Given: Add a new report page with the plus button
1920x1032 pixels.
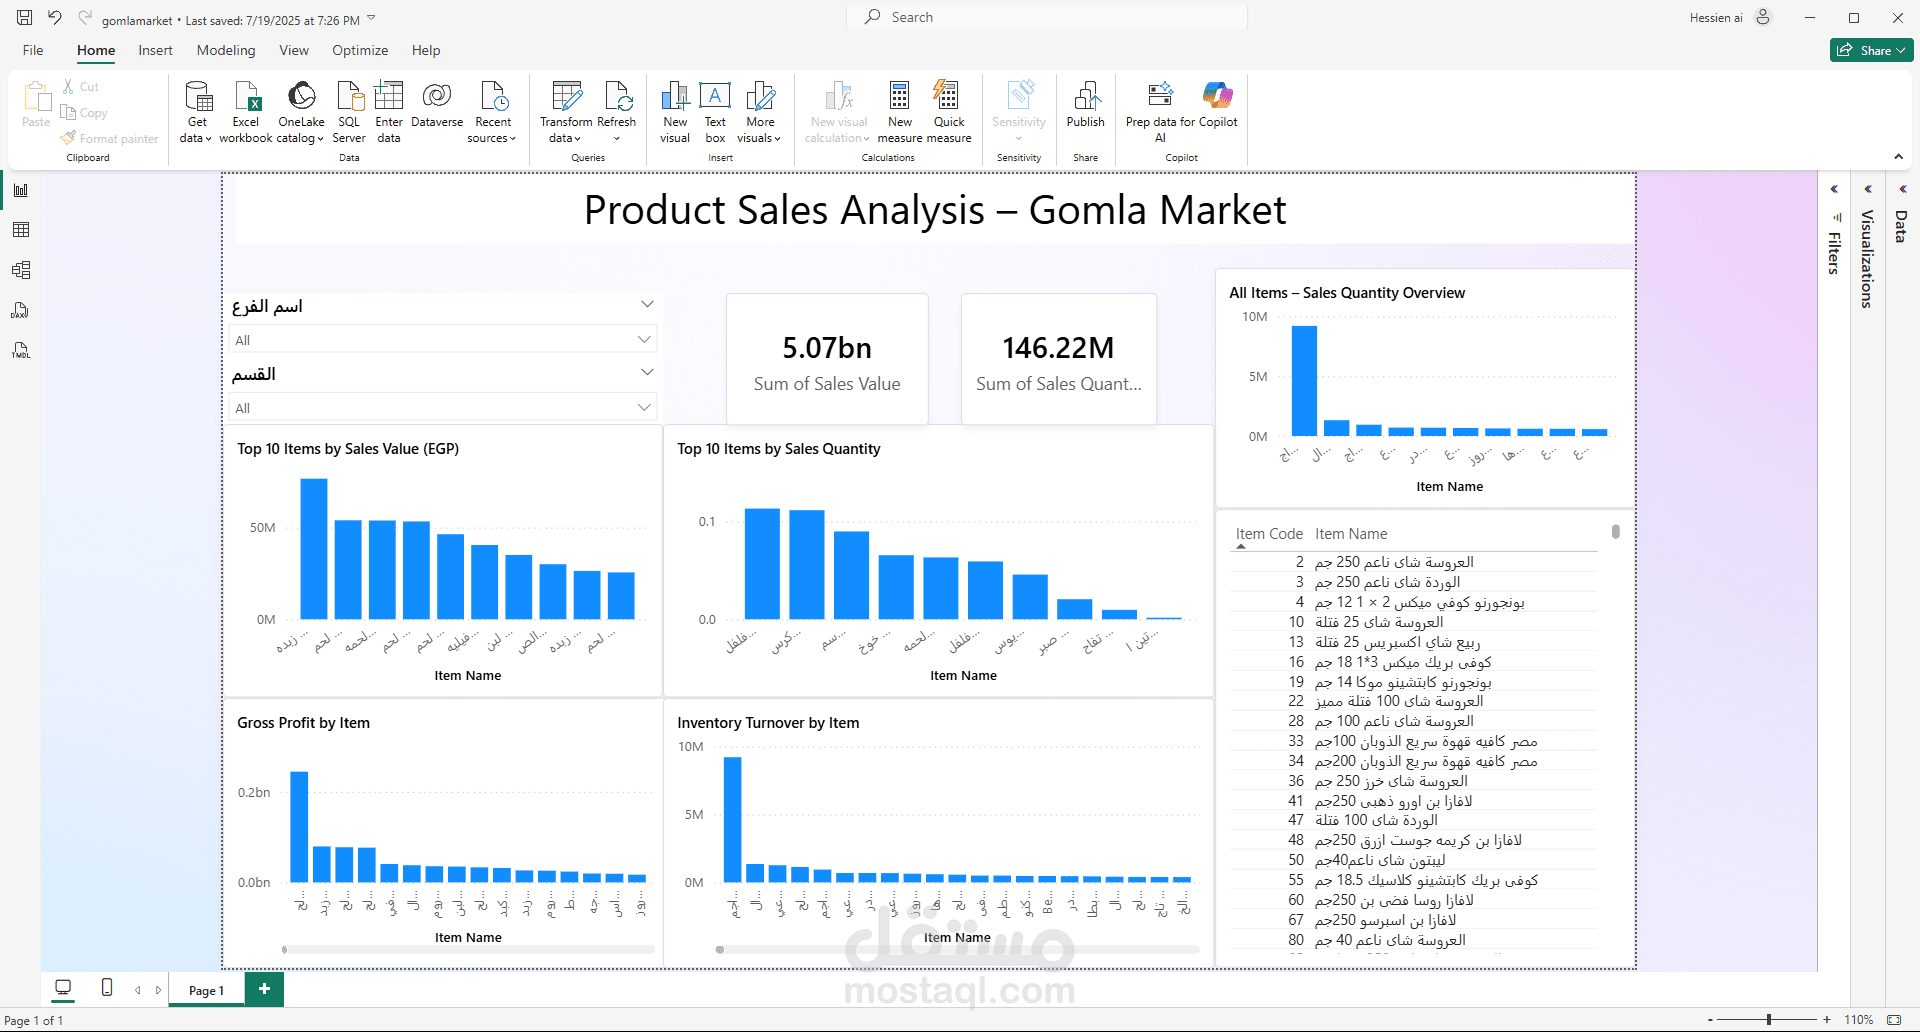Looking at the screenshot, I should click(264, 989).
